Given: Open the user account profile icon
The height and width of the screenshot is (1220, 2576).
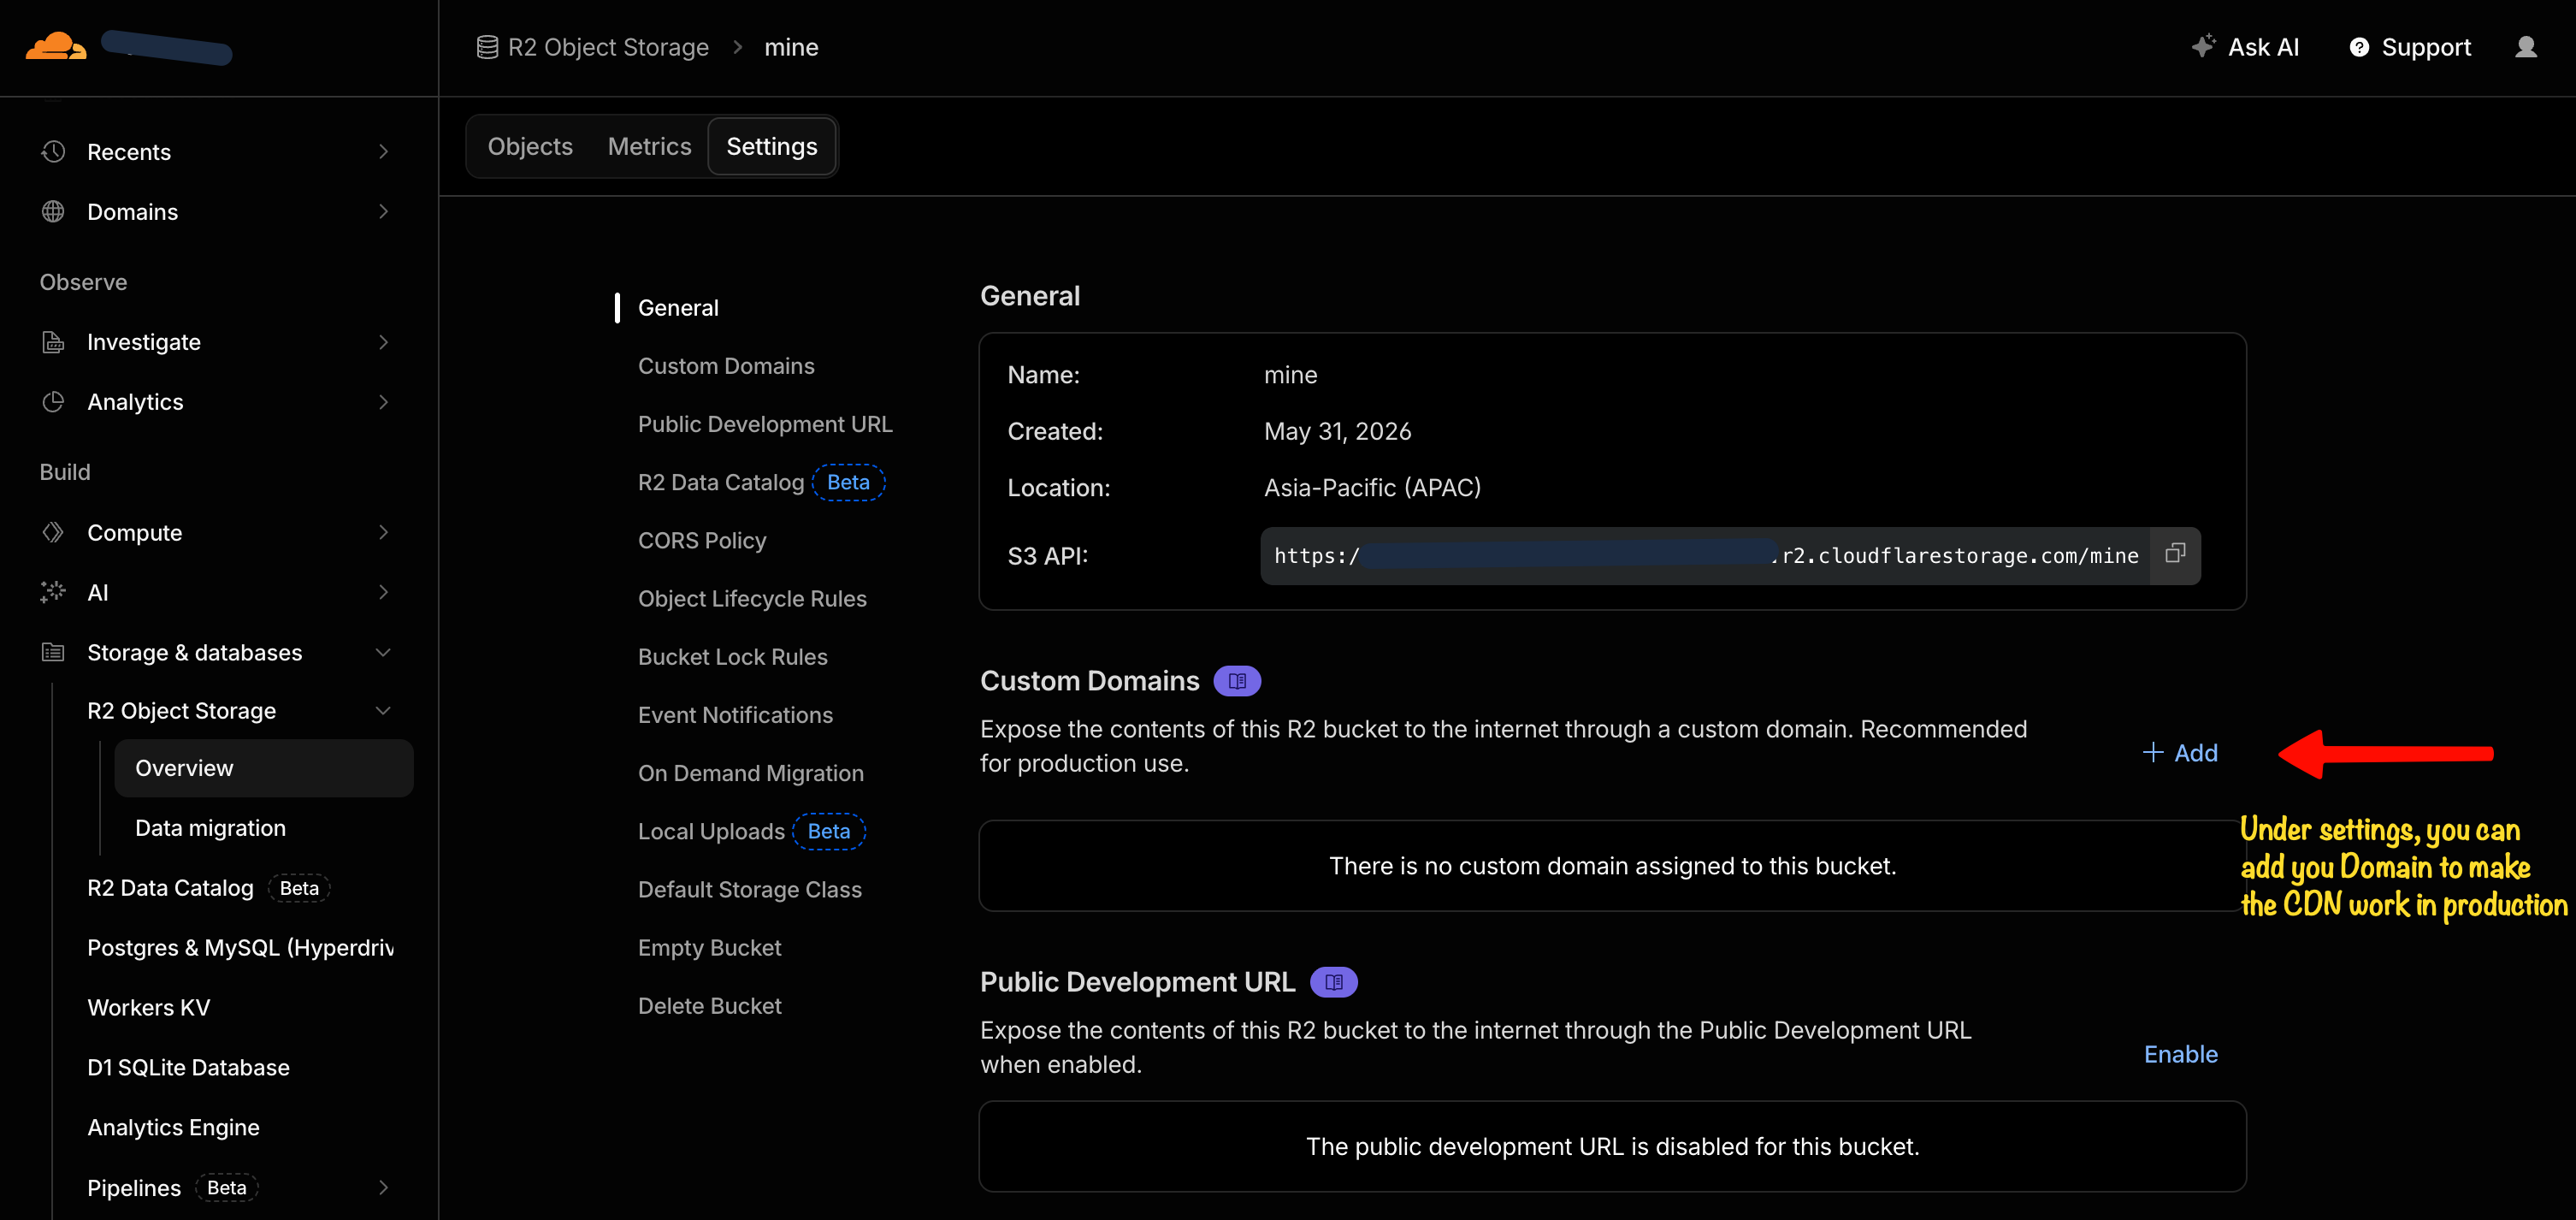Looking at the screenshot, I should pyautogui.click(x=2526, y=47).
